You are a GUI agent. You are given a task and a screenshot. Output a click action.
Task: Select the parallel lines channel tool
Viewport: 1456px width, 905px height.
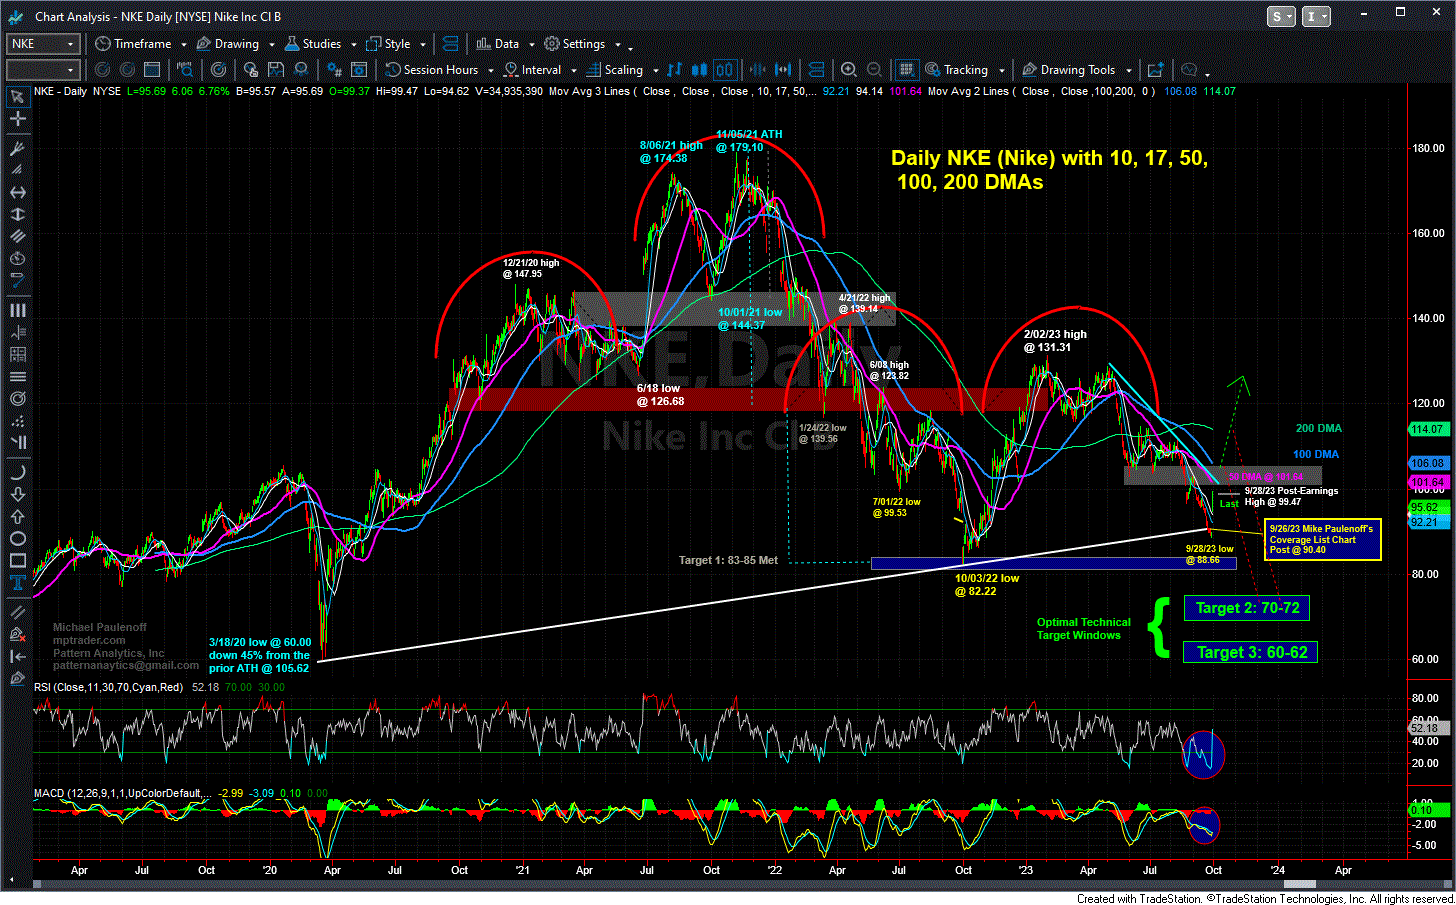[17, 236]
